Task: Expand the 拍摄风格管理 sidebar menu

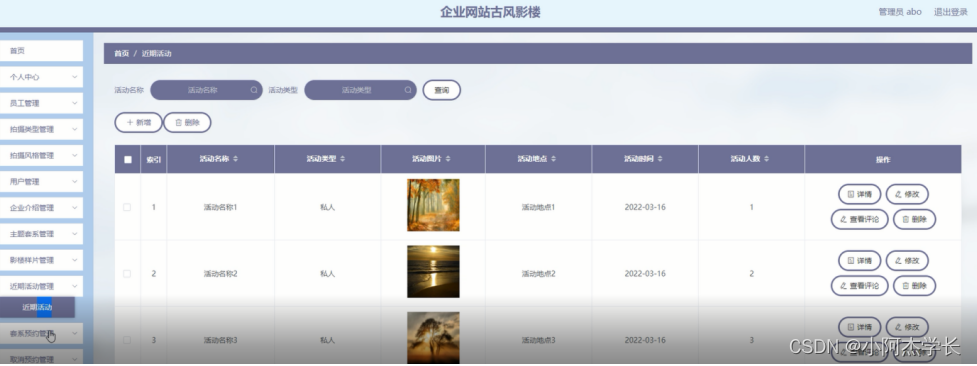Action: click(42, 156)
